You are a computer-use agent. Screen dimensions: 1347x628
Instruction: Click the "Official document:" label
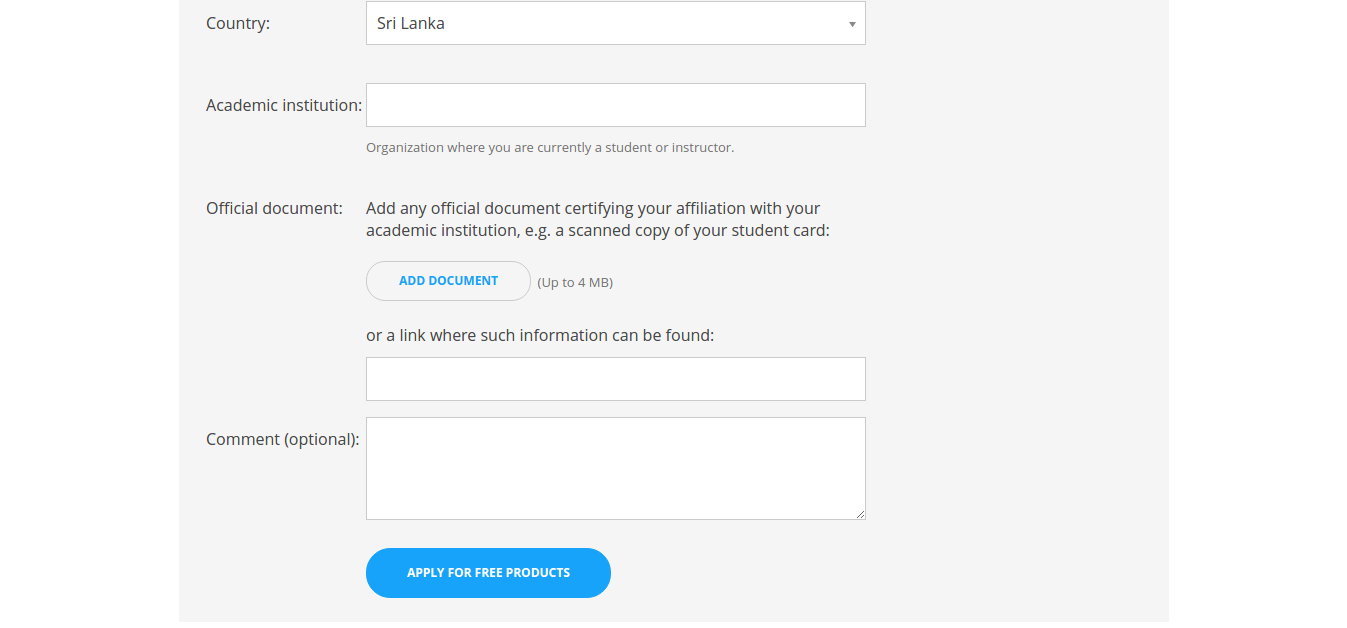274,208
